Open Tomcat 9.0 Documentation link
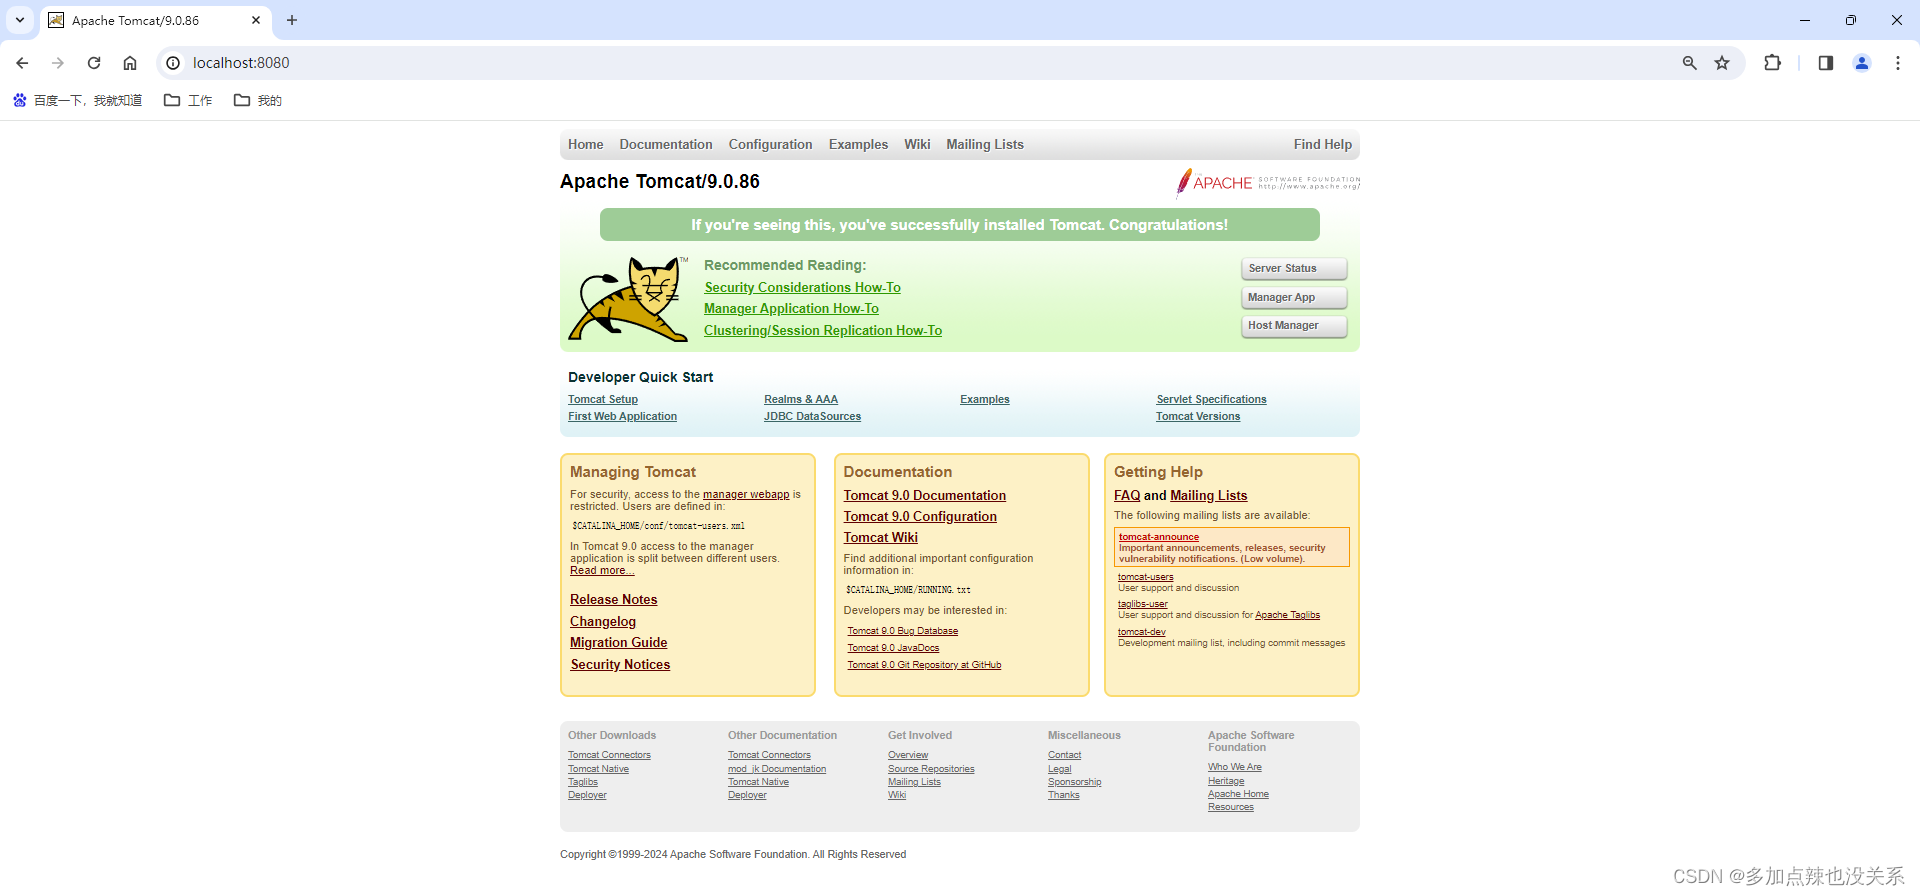Screen dimensions: 1920x896 click(x=925, y=496)
